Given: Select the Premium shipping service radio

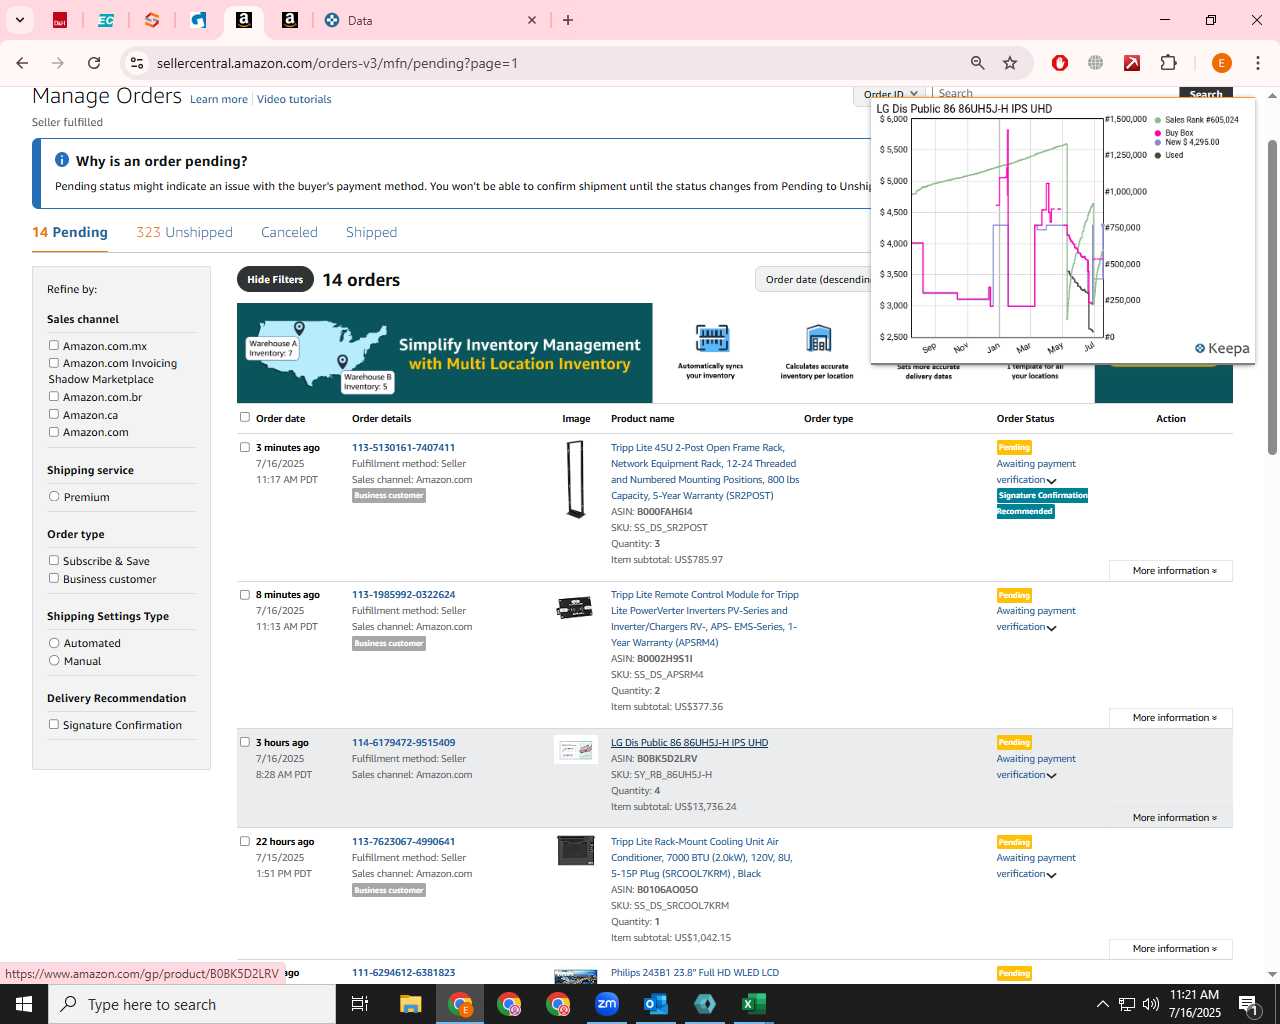Looking at the screenshot, I should [54, 497].
